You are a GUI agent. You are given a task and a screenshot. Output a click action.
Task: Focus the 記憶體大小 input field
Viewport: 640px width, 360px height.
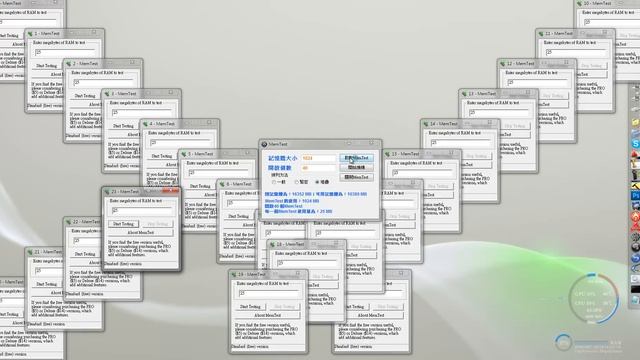(x=318, y=158)
